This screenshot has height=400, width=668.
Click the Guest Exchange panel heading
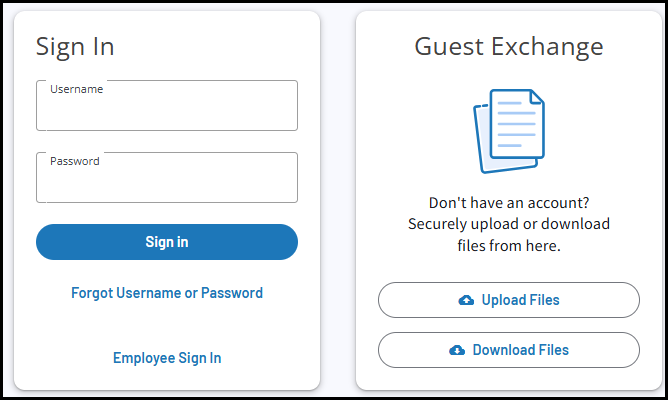click(508, 46)
